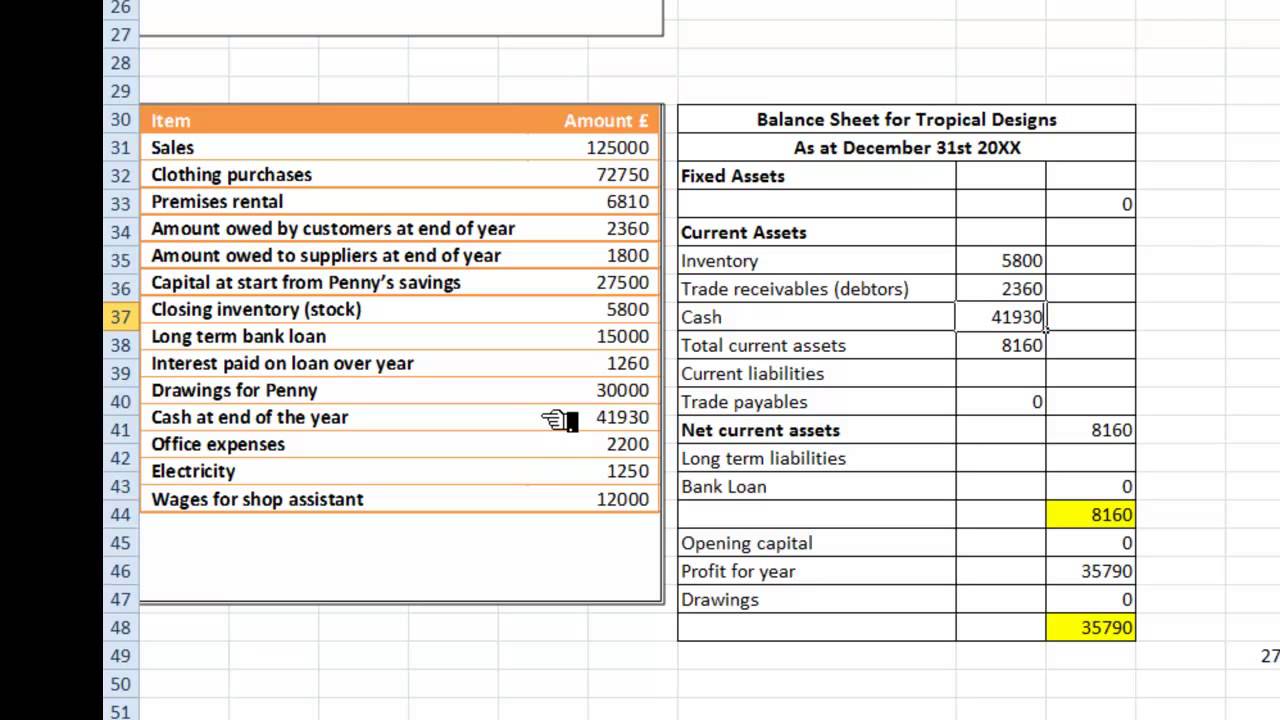1280x720 pixels.
Task: Click the Amount £ column header
Action: pyautogui.click(x=606, y=120)
